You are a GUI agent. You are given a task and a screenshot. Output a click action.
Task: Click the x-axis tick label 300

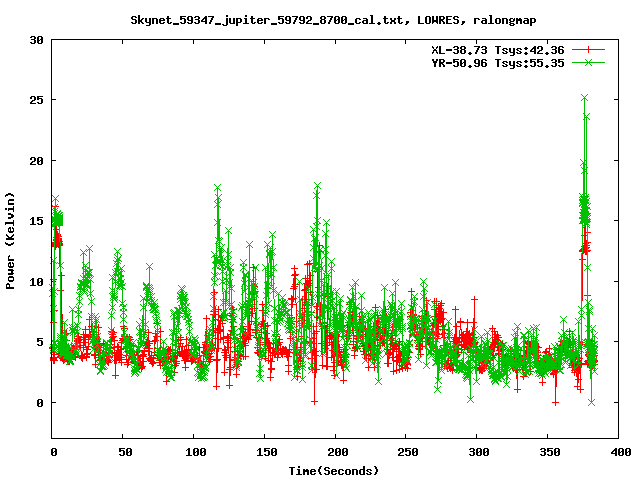(x=479, y=452)
